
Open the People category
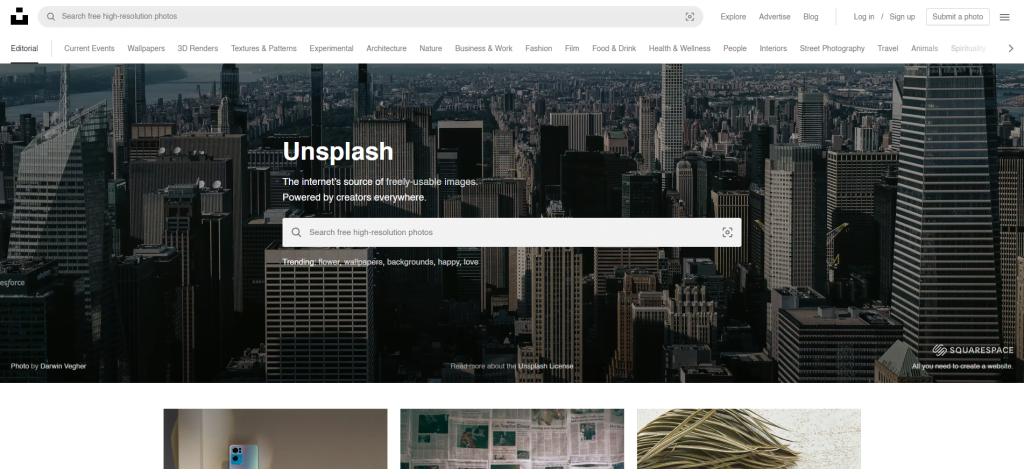(735, 48)
